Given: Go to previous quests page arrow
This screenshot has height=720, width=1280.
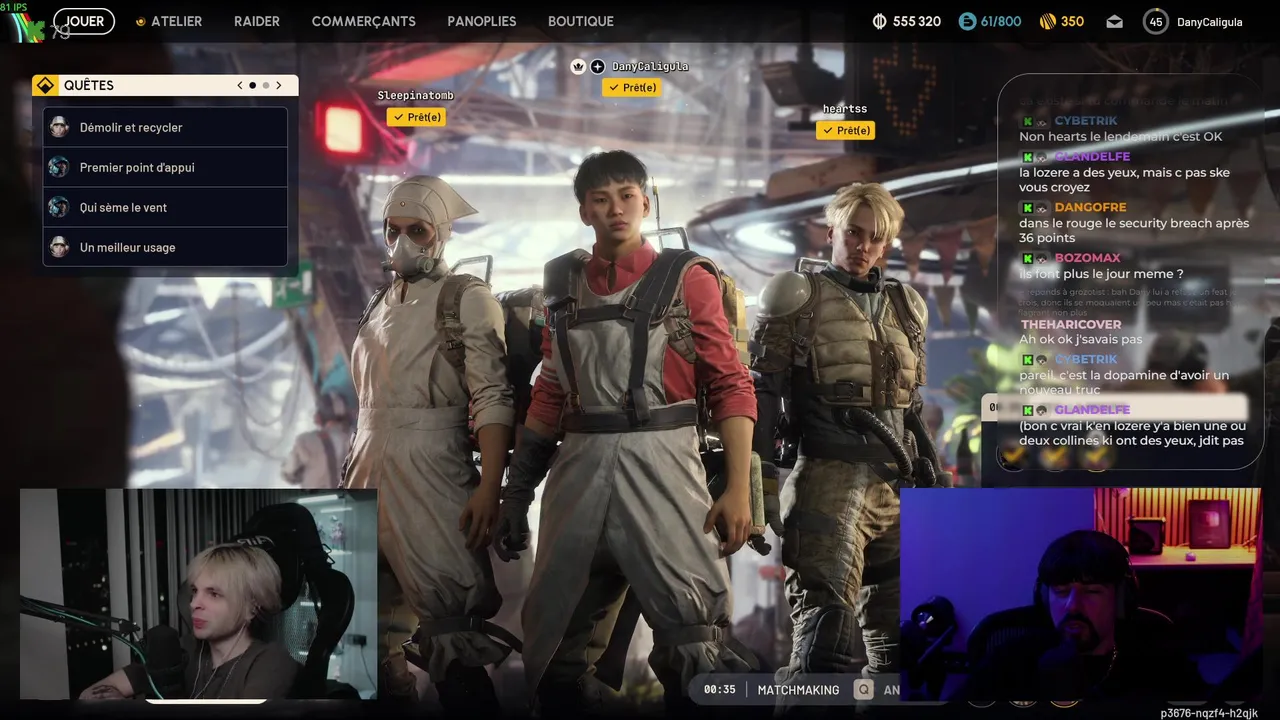Looking at the screenshot, I should point(240,85).
